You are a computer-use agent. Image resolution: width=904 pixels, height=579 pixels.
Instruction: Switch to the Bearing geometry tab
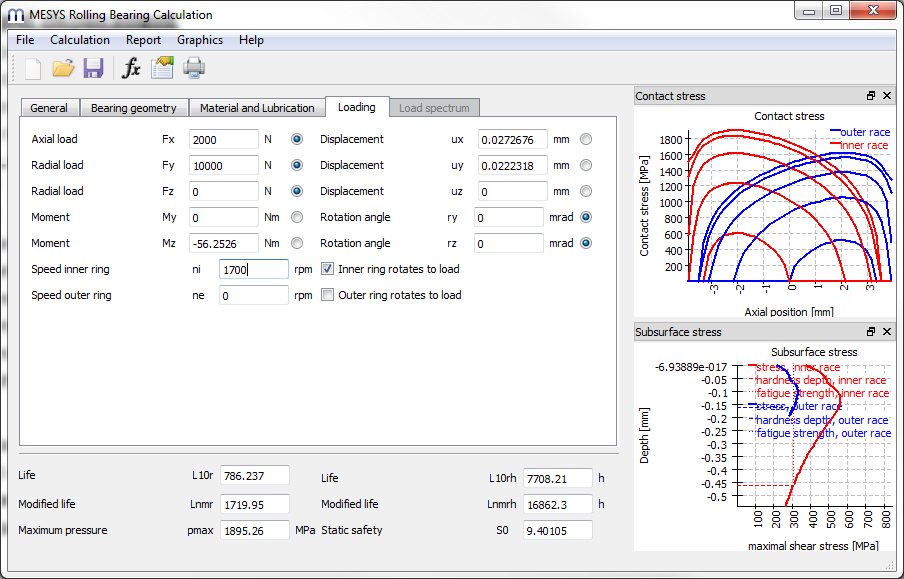[x=133, y=108]
